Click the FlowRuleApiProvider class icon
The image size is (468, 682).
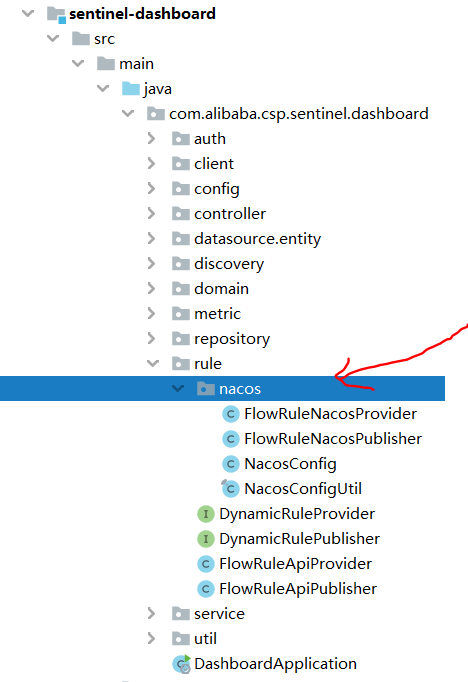pyautogui.click(x=206, y=564)
